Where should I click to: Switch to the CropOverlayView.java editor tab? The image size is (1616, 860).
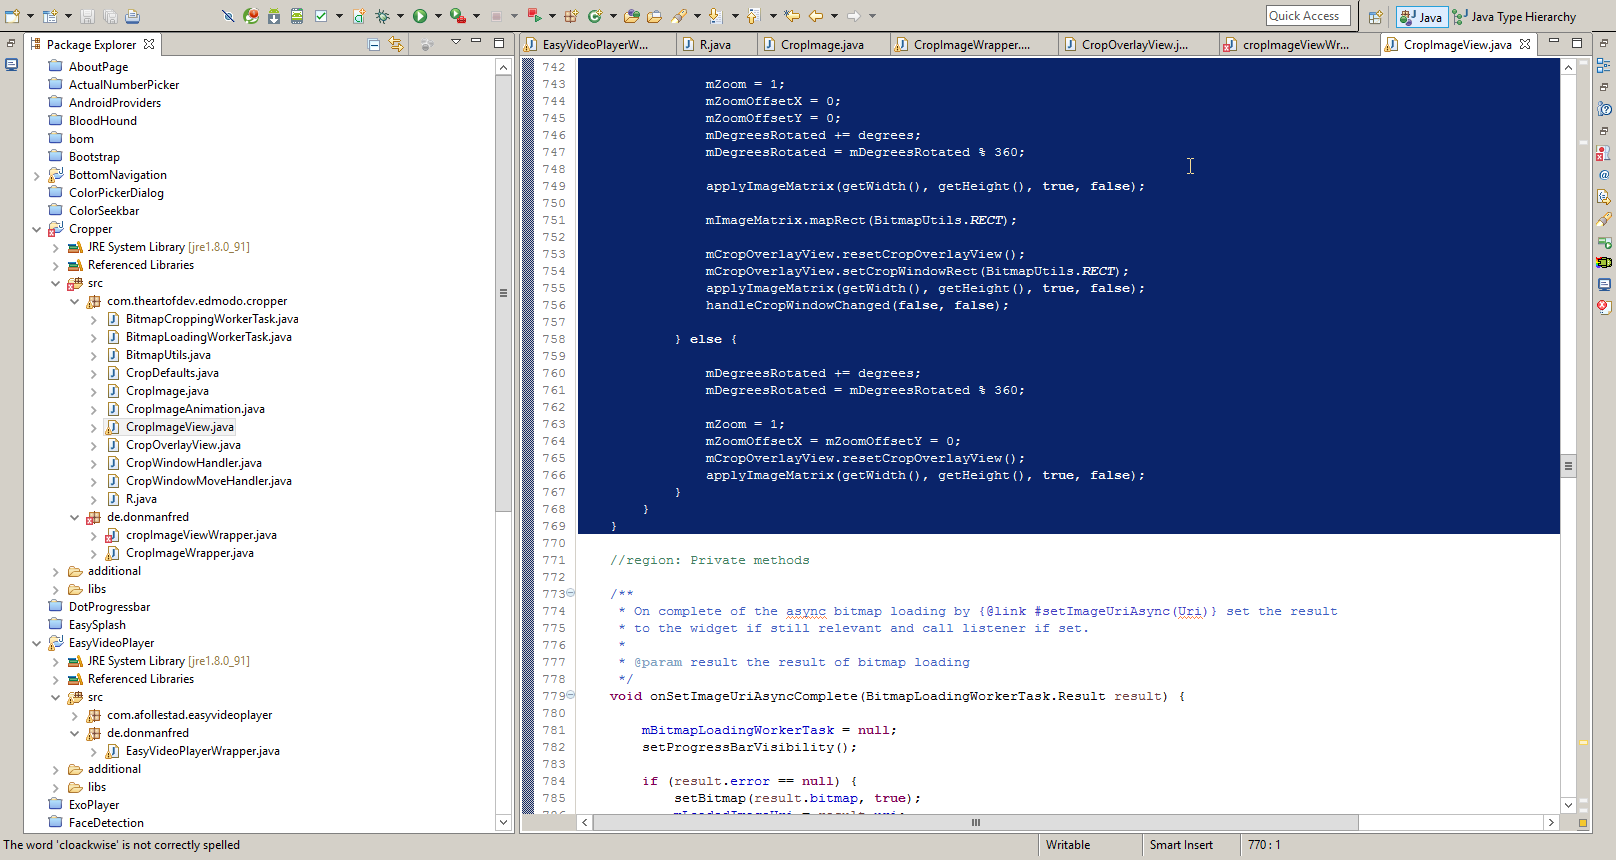coord(1134,45)
